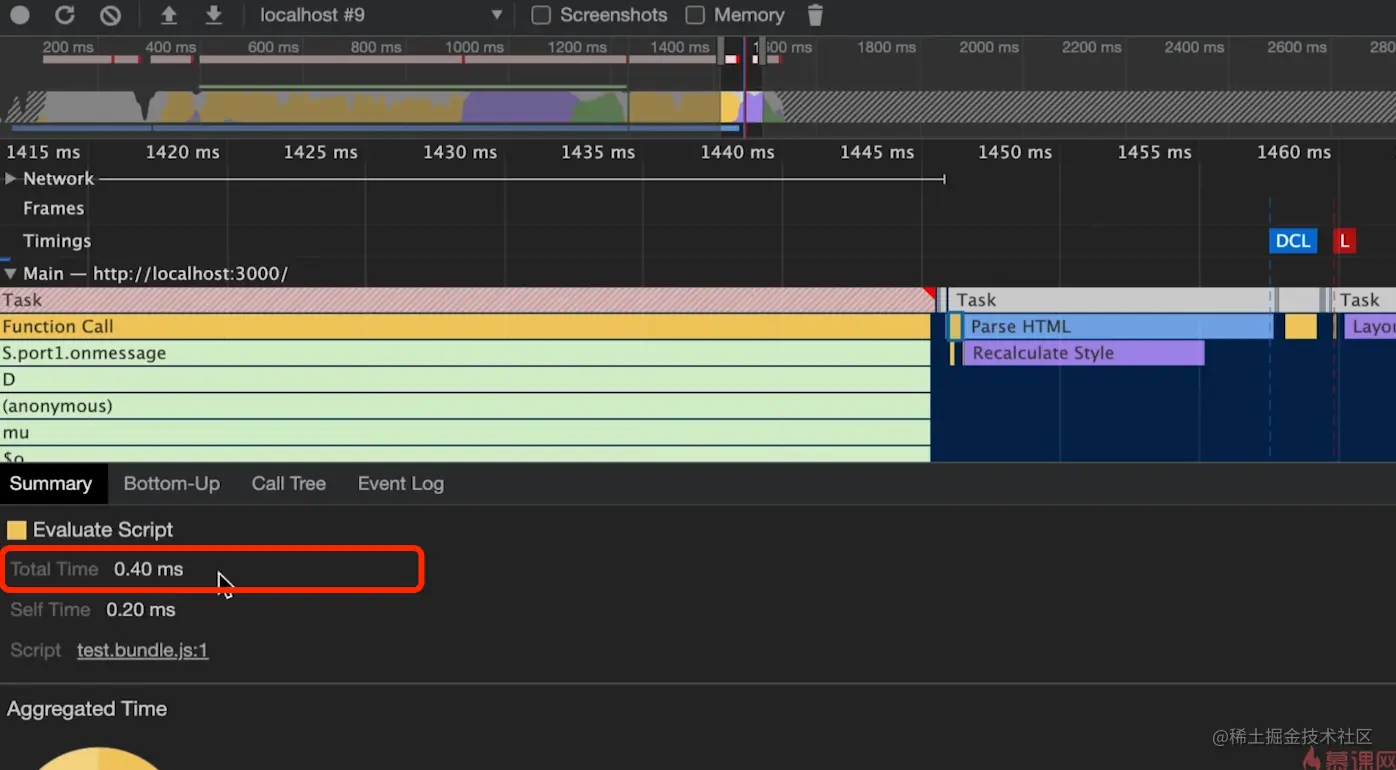Select the D function flame entry
1396x770 pixels.
tap(465, 380)
